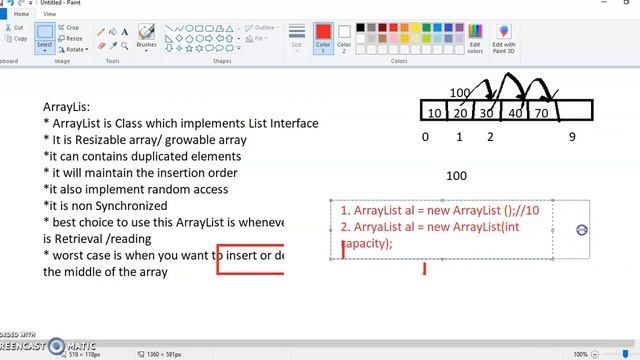Click the zoom slider thumb in status bar
Screen dimensions: 640x360
click(626, 354)
